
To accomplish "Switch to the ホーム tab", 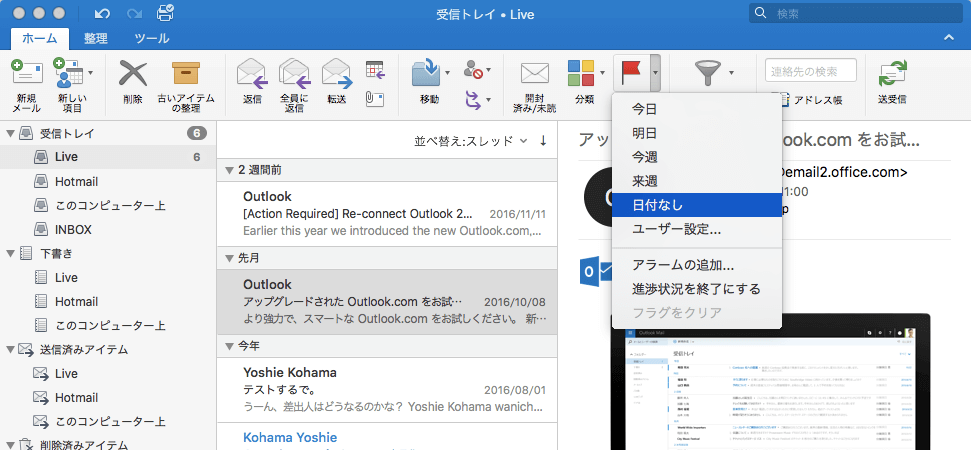I will pos(40,38).
